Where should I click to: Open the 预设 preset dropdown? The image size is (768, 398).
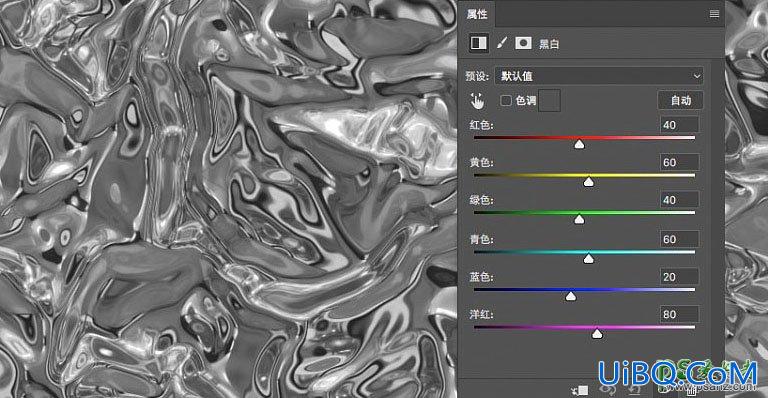click(599, 76)
